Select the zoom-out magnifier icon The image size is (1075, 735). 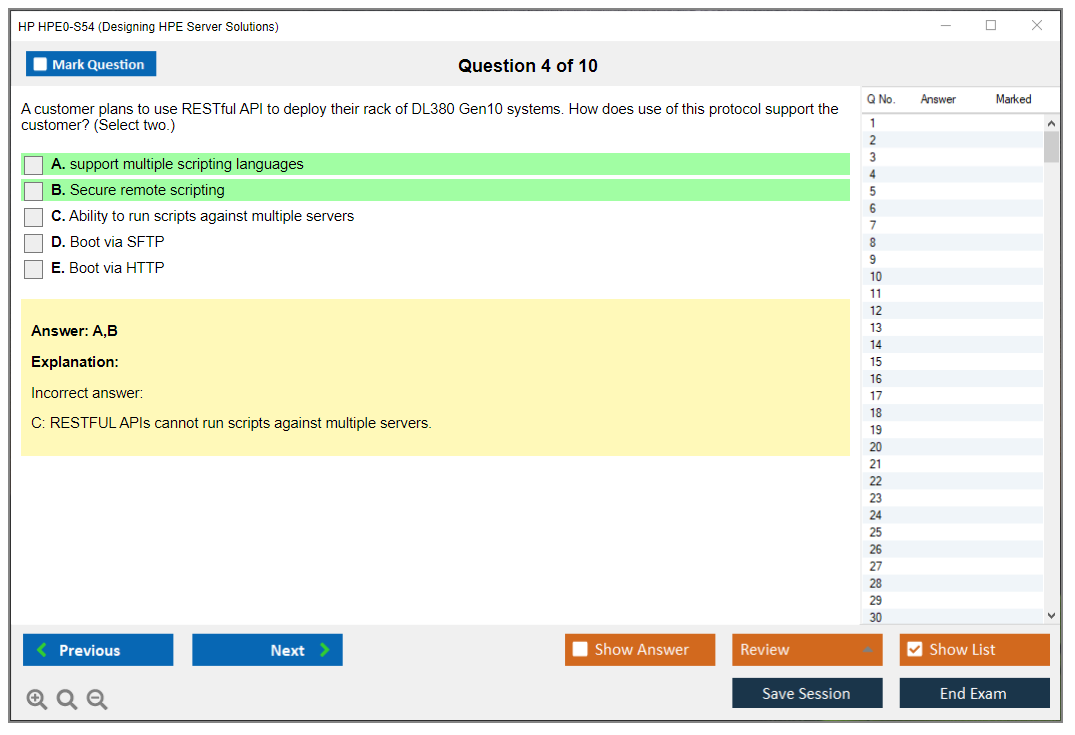pos(96,699)
